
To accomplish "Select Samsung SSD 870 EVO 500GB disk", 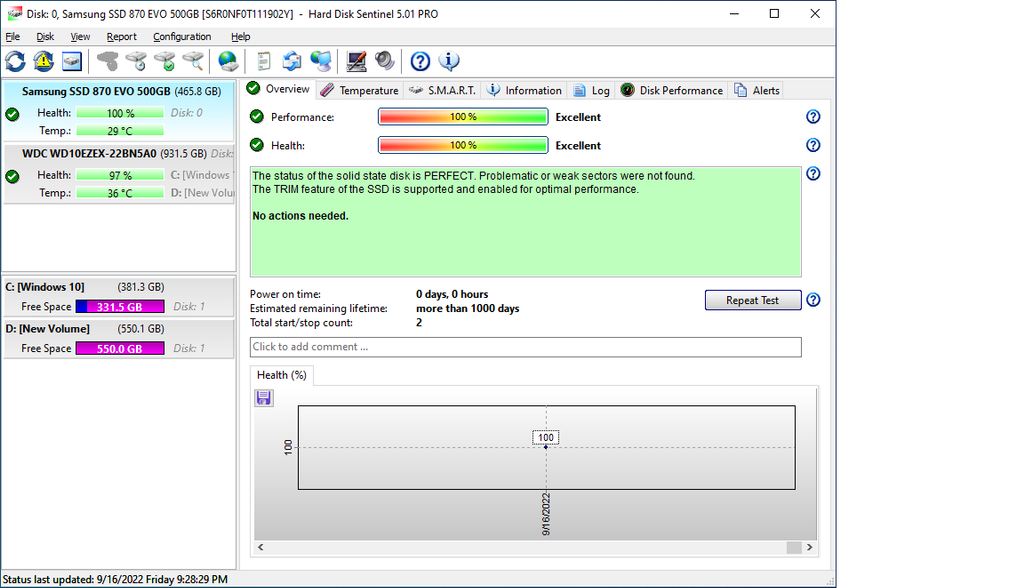I will pos(119,110).
